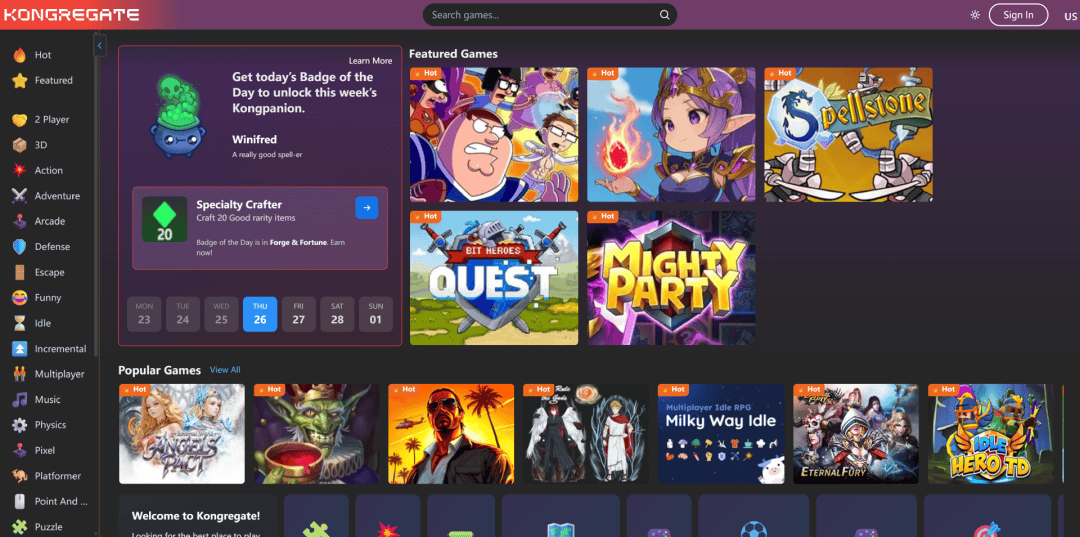Select THU 26 in badge calendar
Image resolution: width=1080 pixels, height=537 pixels.
tap(260, 314)
